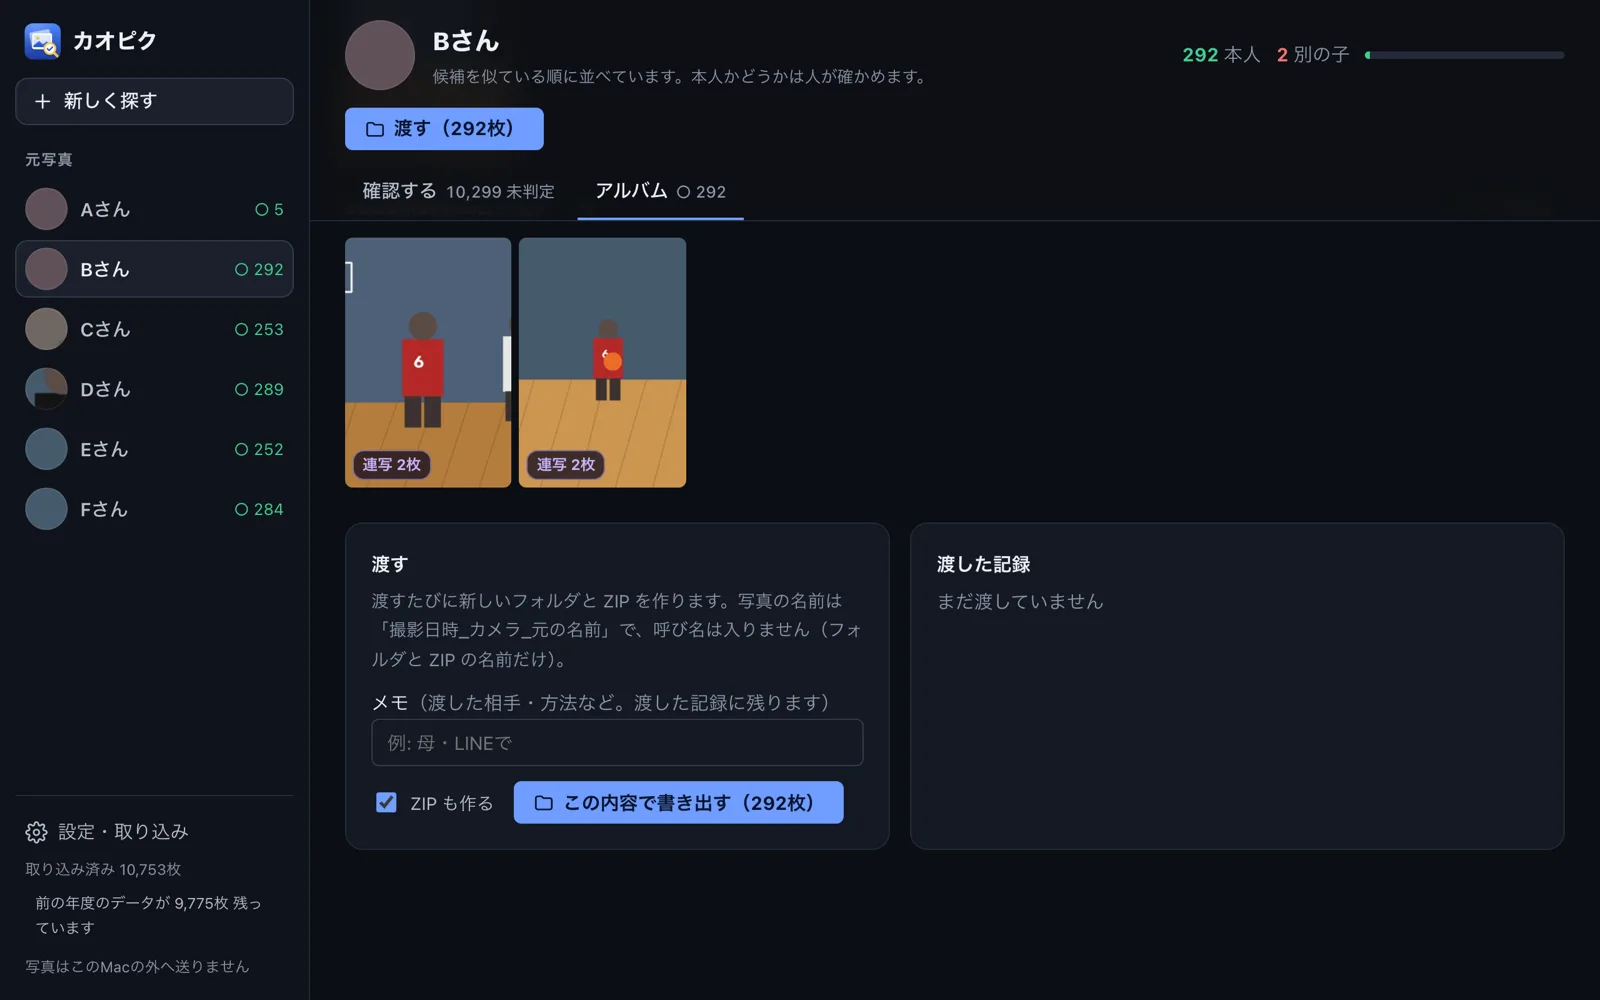1600x1000 pixels.
Task: Select Fさん row with 284
Action: pos(154,509)
